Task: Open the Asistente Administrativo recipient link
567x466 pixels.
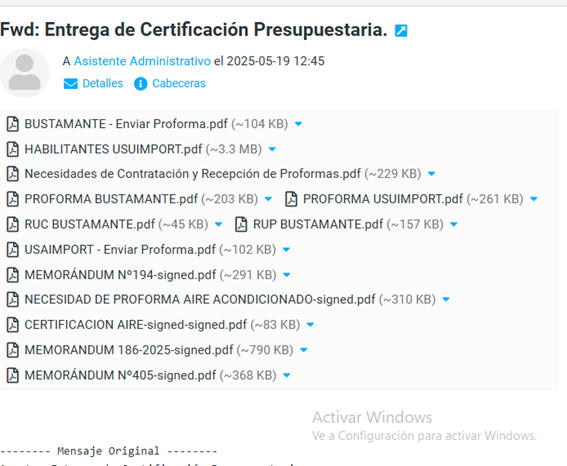Action: pos(142,61)
